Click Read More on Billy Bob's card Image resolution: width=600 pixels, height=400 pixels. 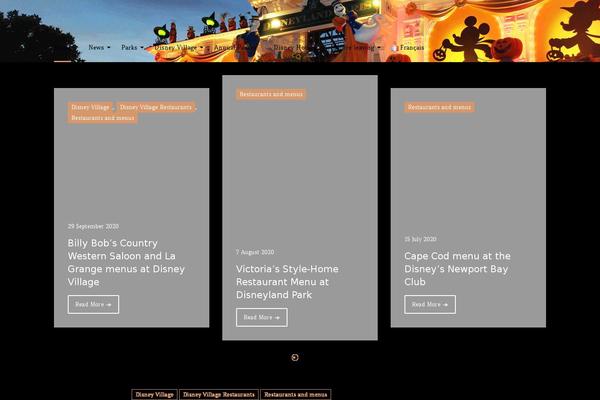click(93, 305)
